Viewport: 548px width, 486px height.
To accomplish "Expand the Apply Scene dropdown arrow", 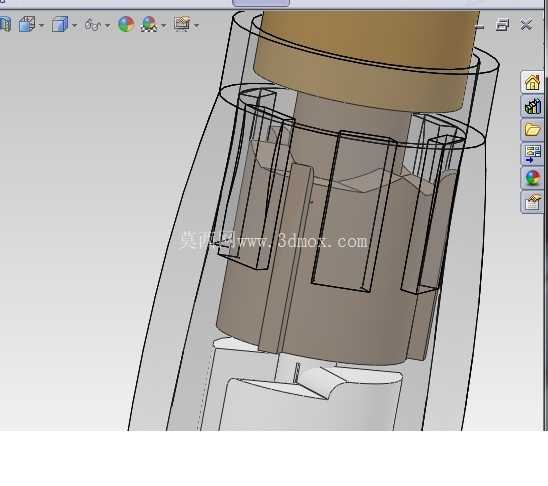I will (x=164, y=26).
